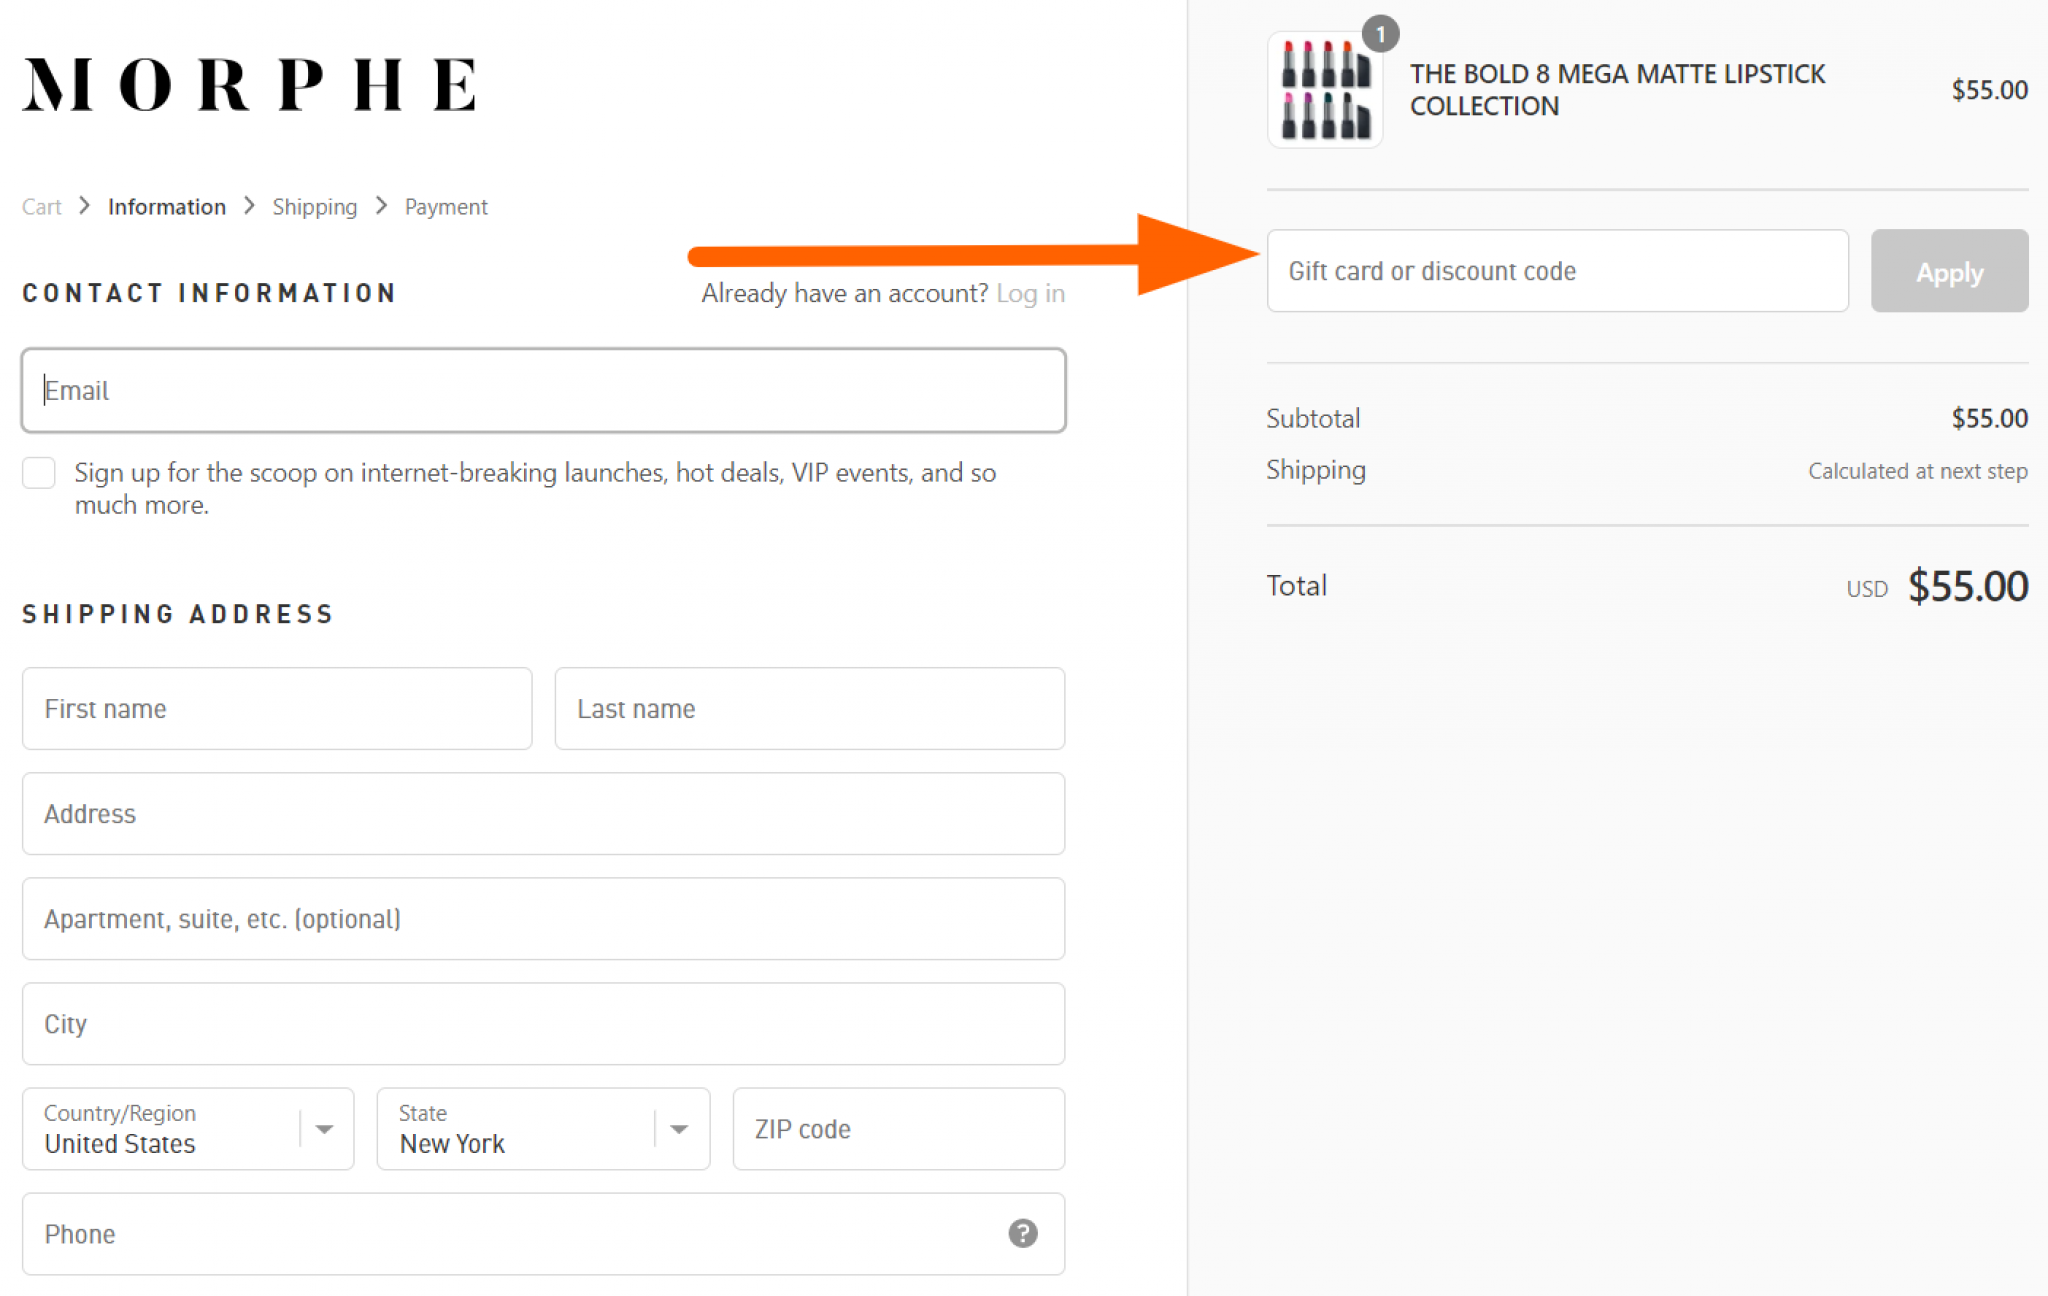Click the Last name field

click(x=810, y=709)
